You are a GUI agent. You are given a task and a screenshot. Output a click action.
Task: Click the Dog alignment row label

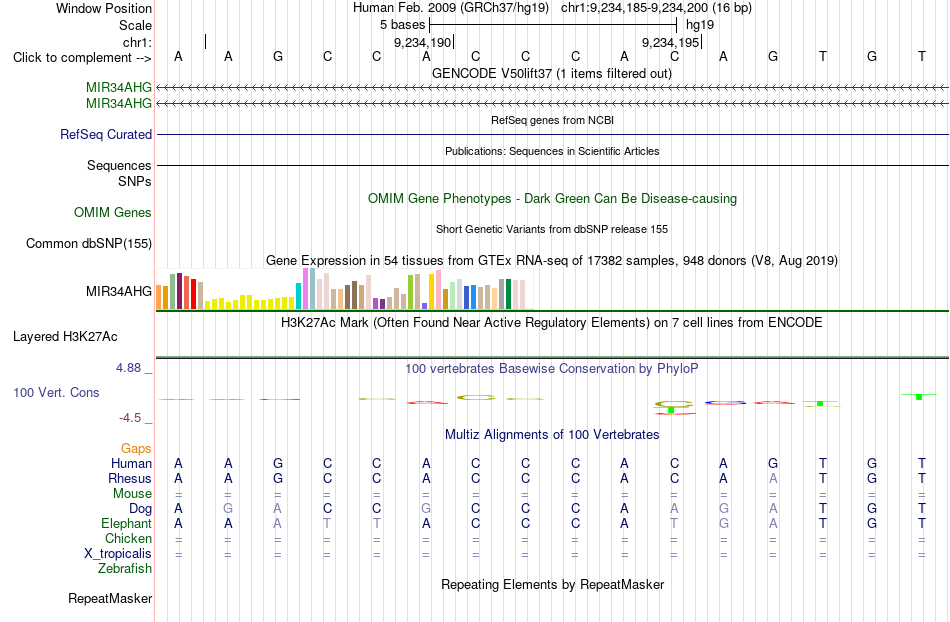(x=140, y=509)
